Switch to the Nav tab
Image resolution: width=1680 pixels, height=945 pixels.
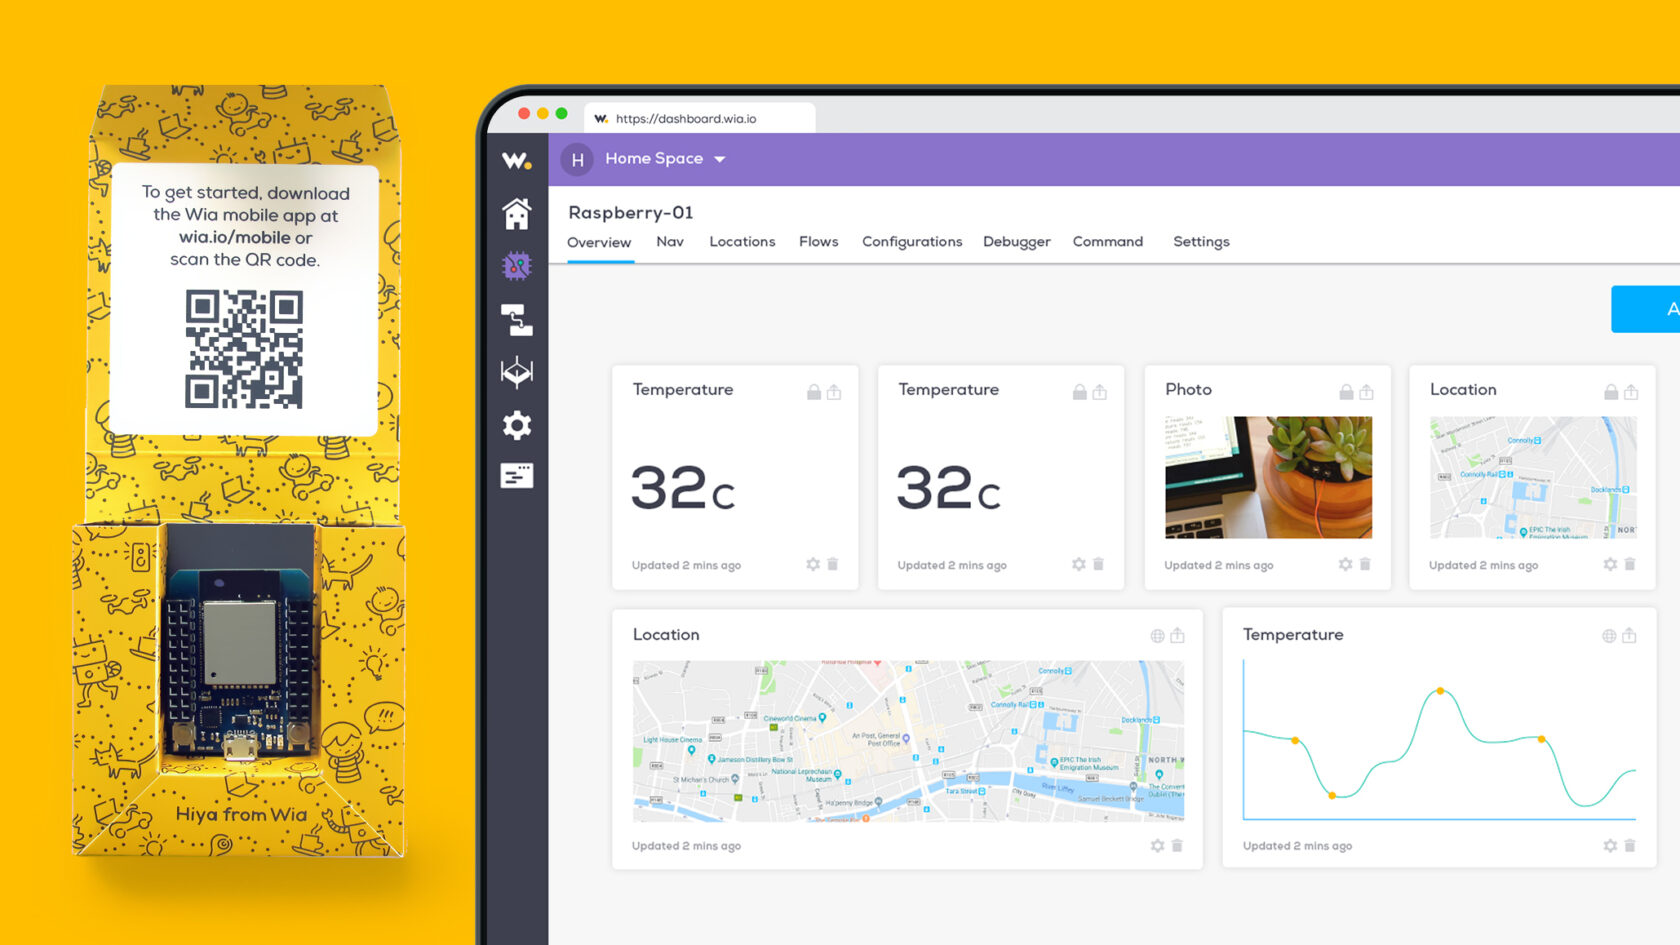pos(670,242)
